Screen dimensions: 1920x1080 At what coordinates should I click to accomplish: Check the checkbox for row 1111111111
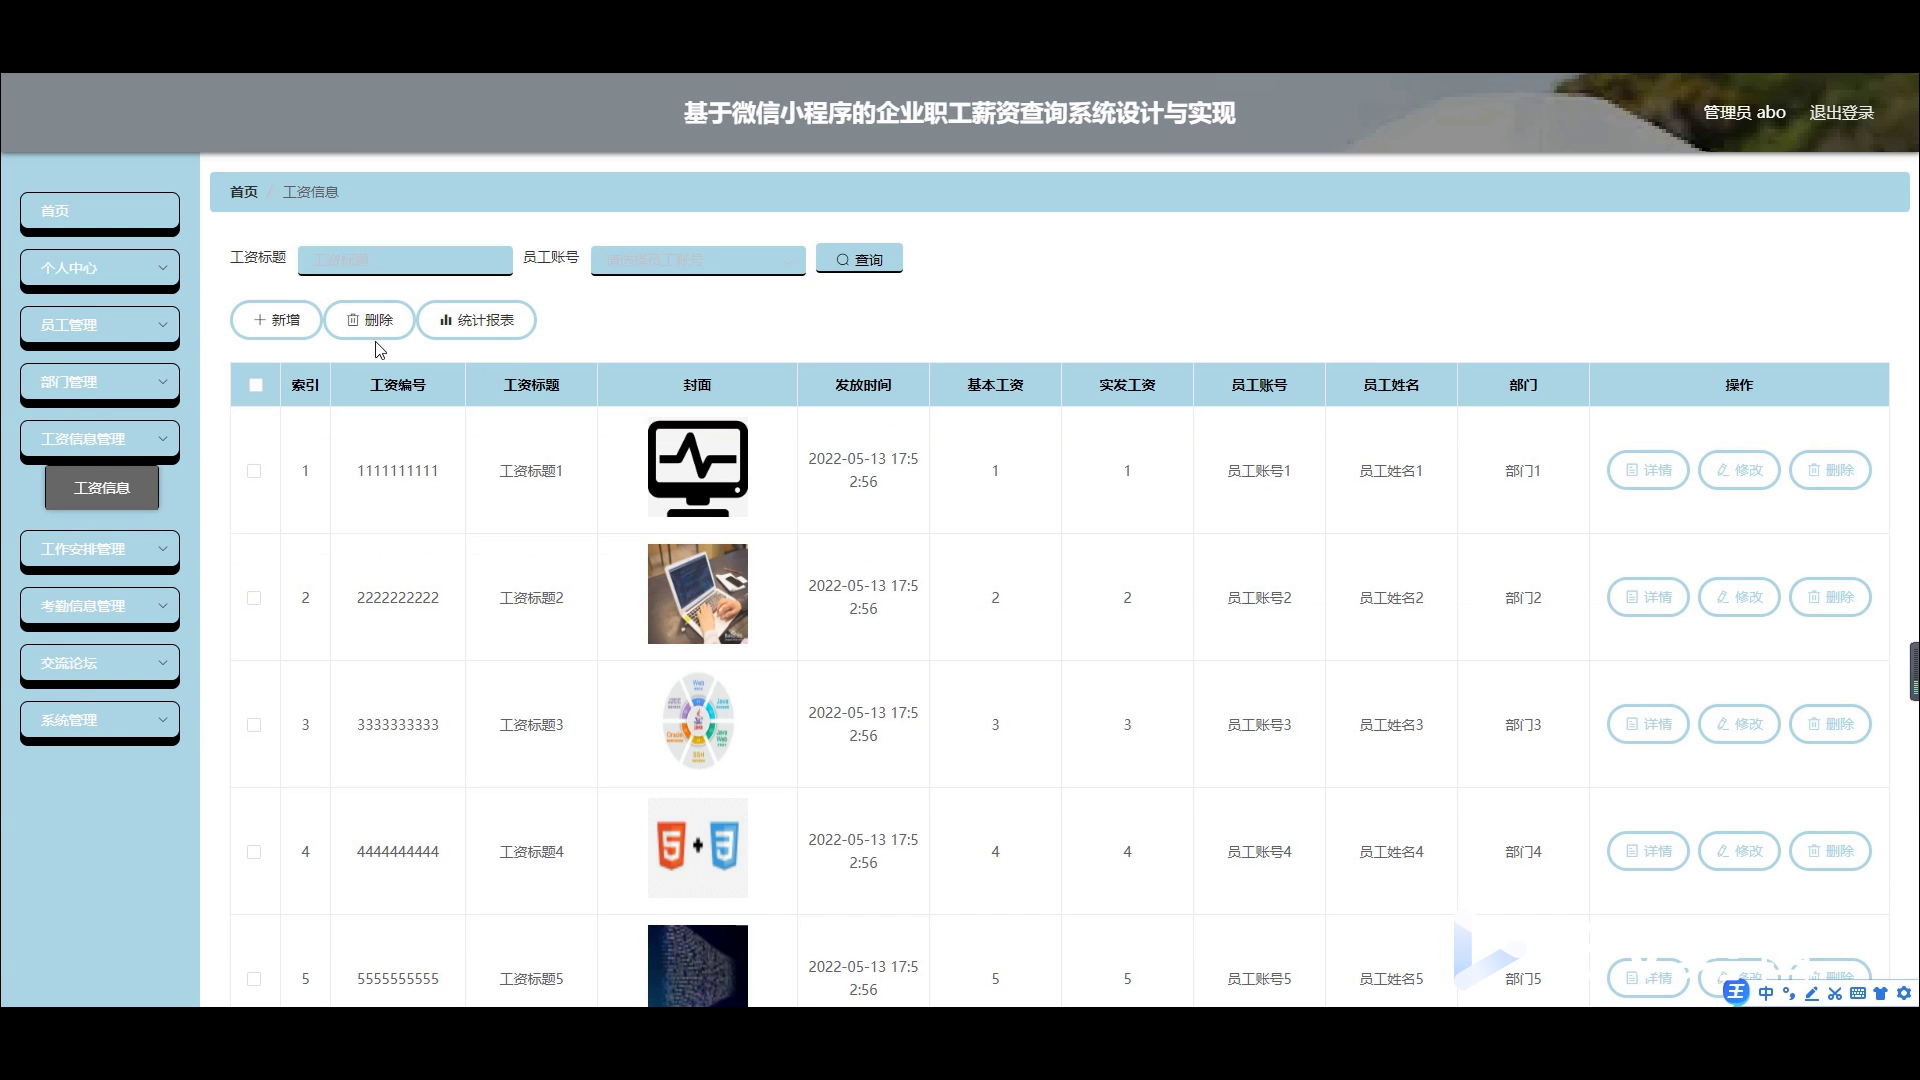(x=254, y=471)
